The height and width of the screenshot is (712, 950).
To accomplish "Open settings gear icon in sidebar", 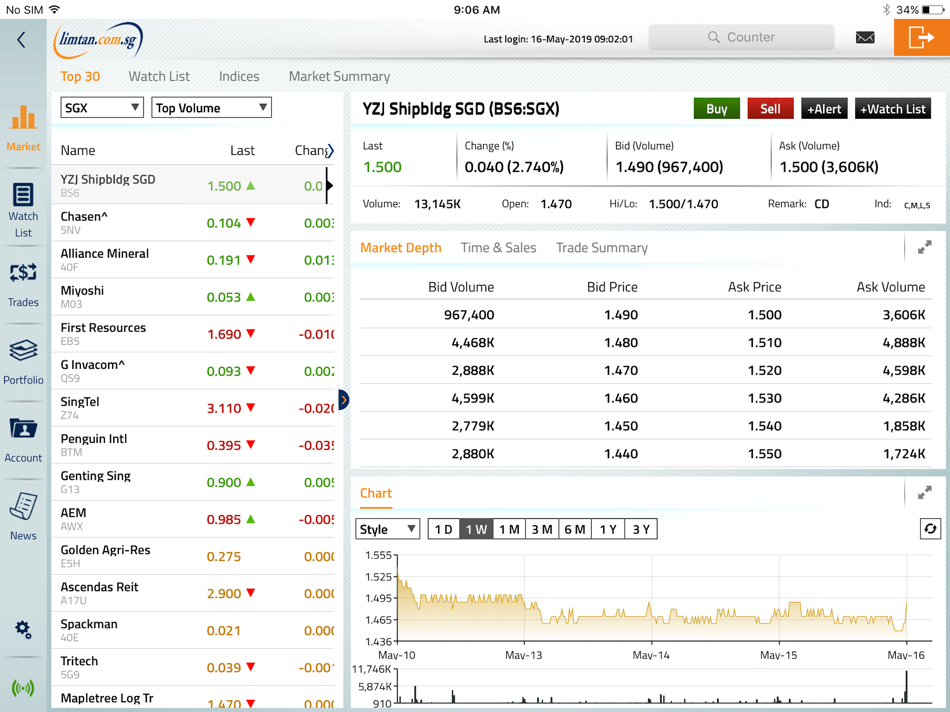I will (23, 630).
